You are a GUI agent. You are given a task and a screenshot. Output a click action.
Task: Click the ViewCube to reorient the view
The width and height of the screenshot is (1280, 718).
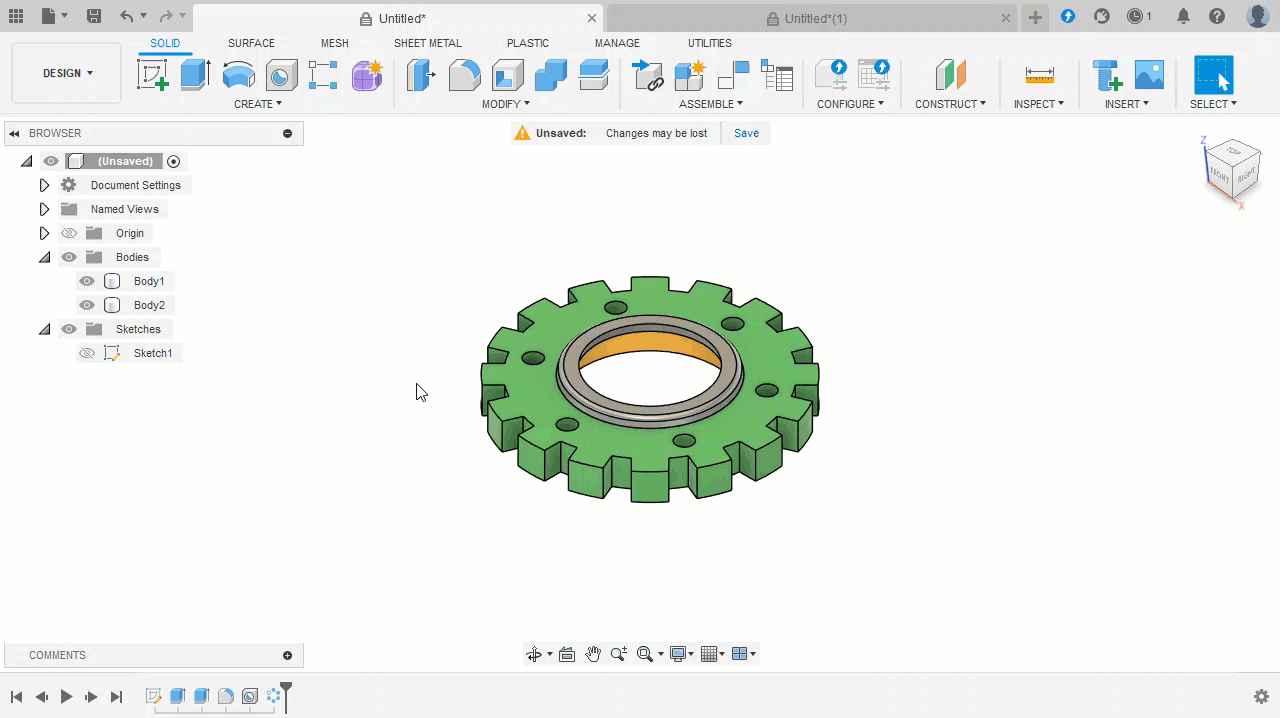pos(1232,172)
